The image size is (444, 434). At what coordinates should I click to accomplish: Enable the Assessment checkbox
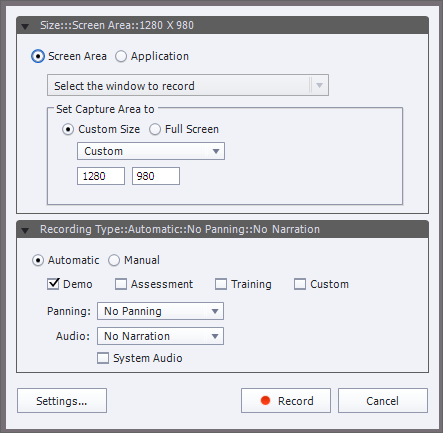tap(121, 284)
